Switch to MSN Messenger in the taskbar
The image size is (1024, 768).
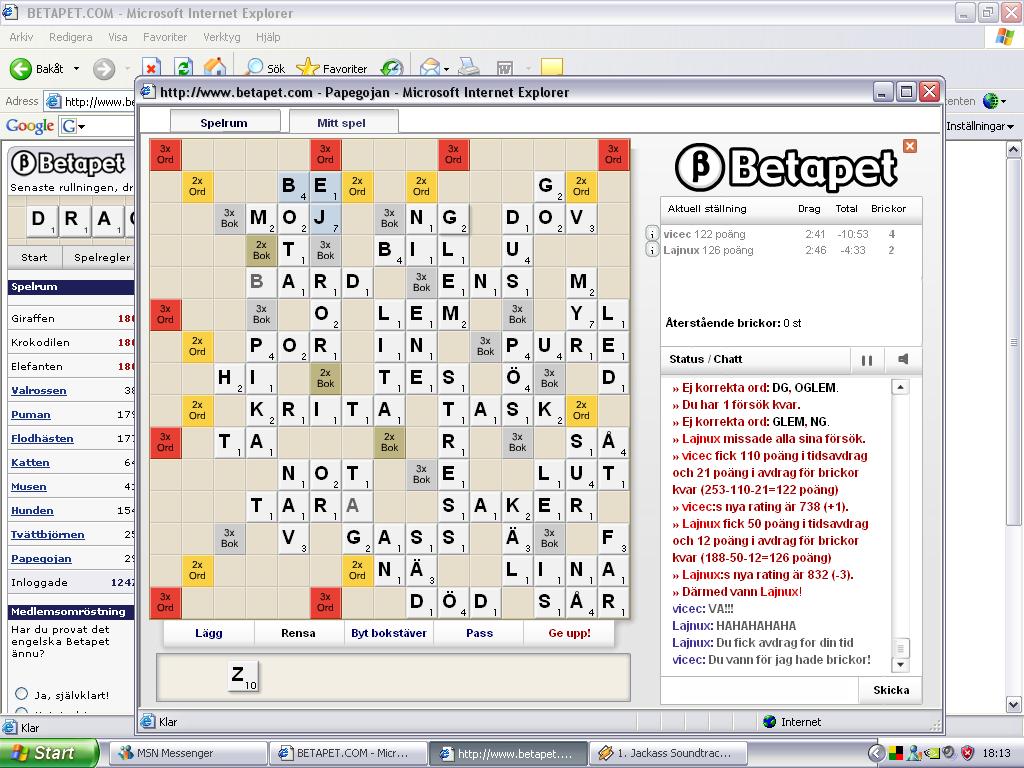[188, 753]
